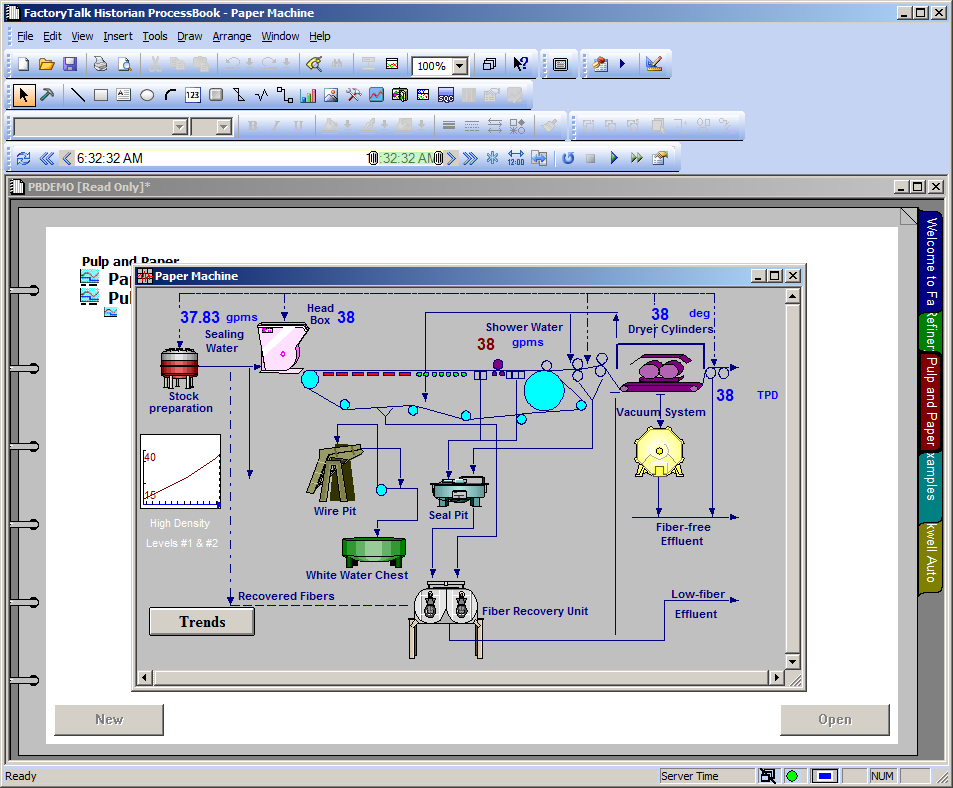
Task: Select the Connector tool
Action: (x=284, y=95)
